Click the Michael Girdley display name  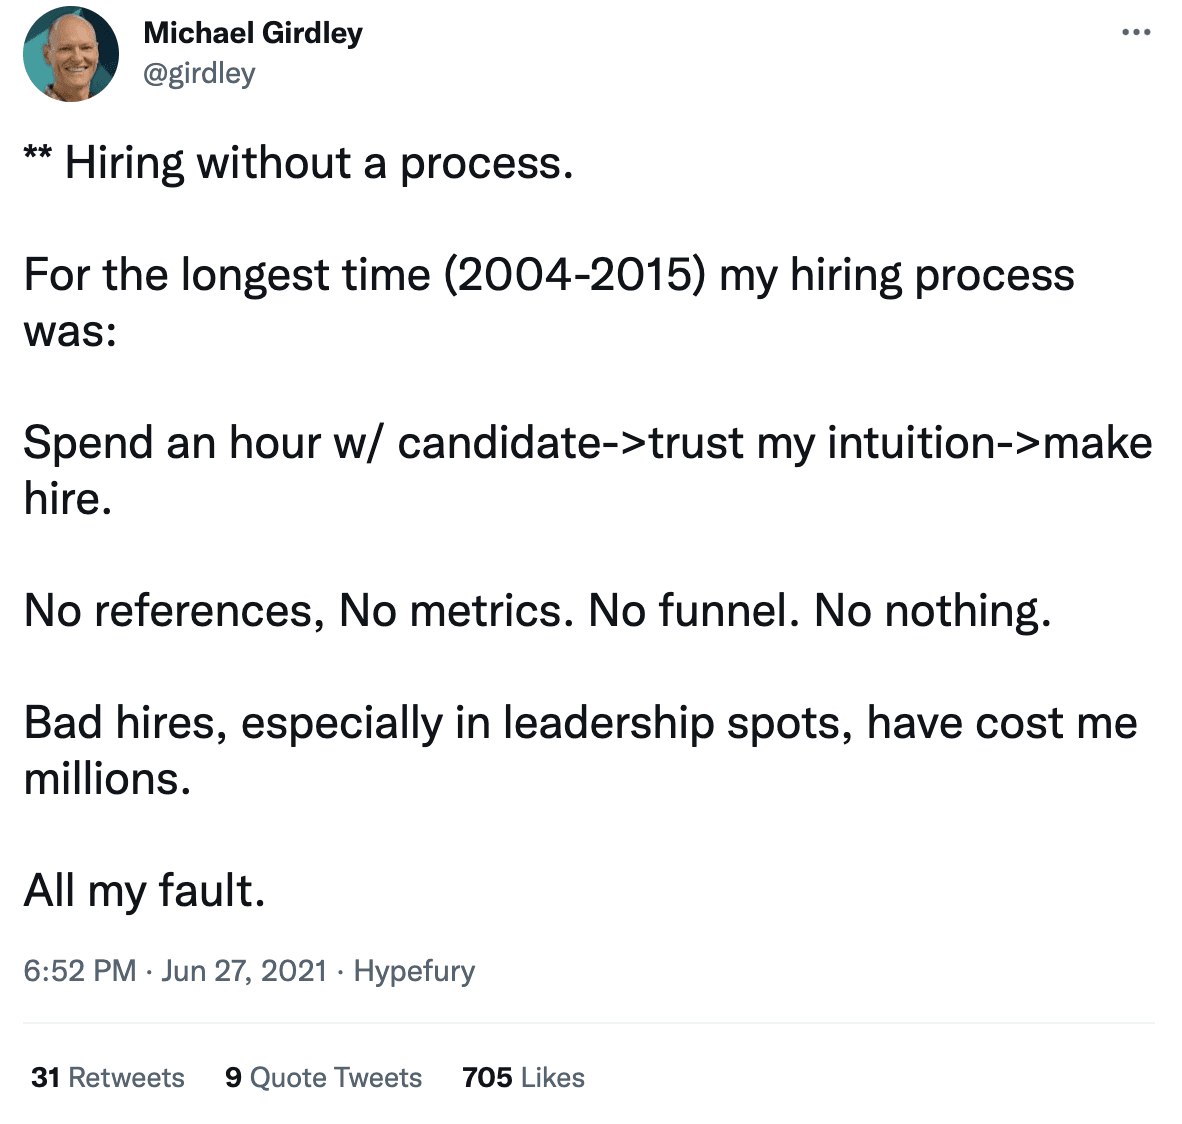click(253, 33)
